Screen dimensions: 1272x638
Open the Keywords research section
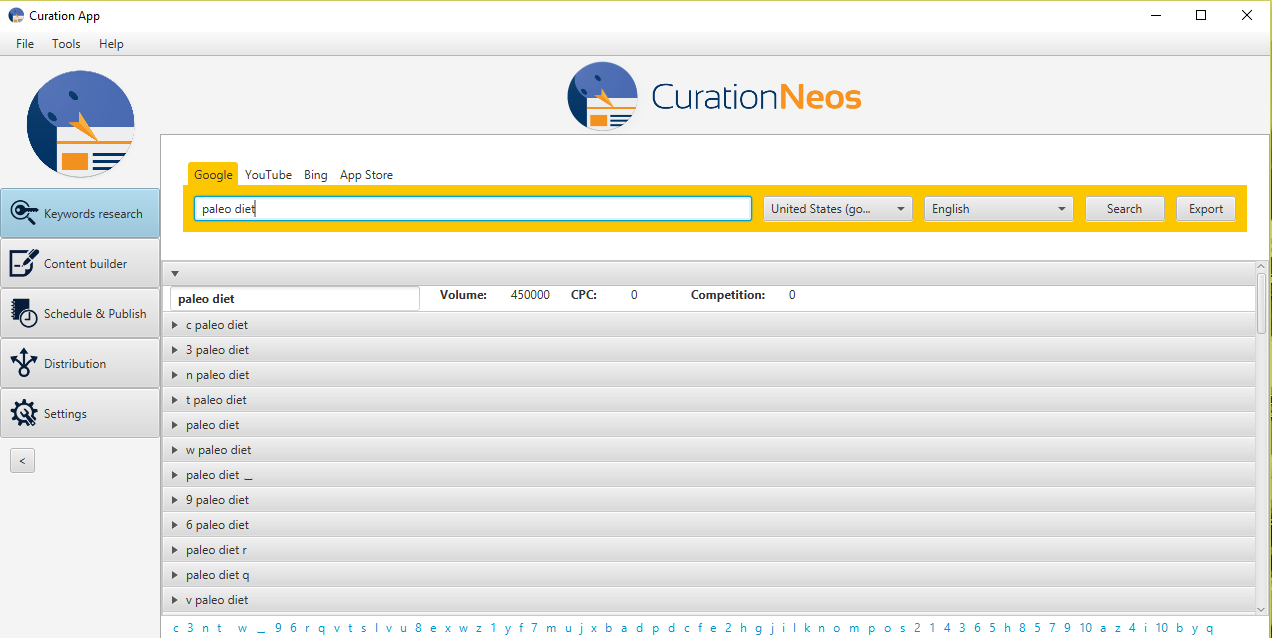pyautogui.click(x=80, y=213)
